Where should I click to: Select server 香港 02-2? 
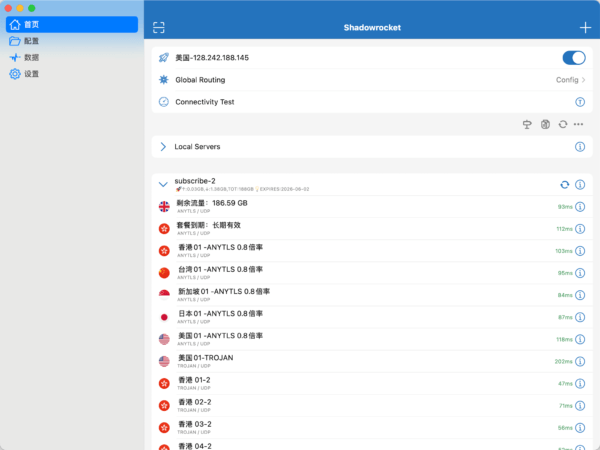(372, 406)
